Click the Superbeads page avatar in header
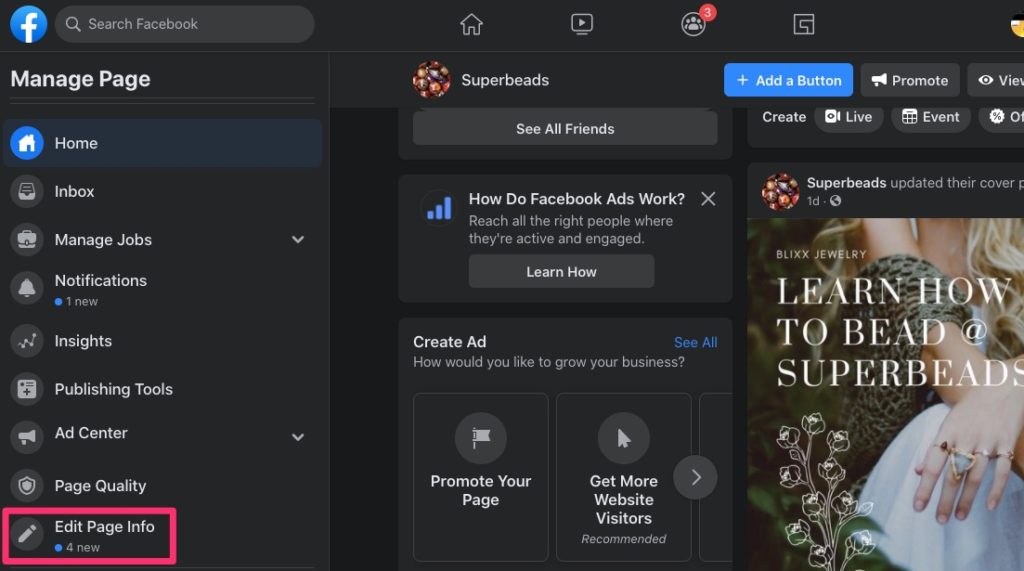Screen dimensions: 1024x571 pos(431,80)
